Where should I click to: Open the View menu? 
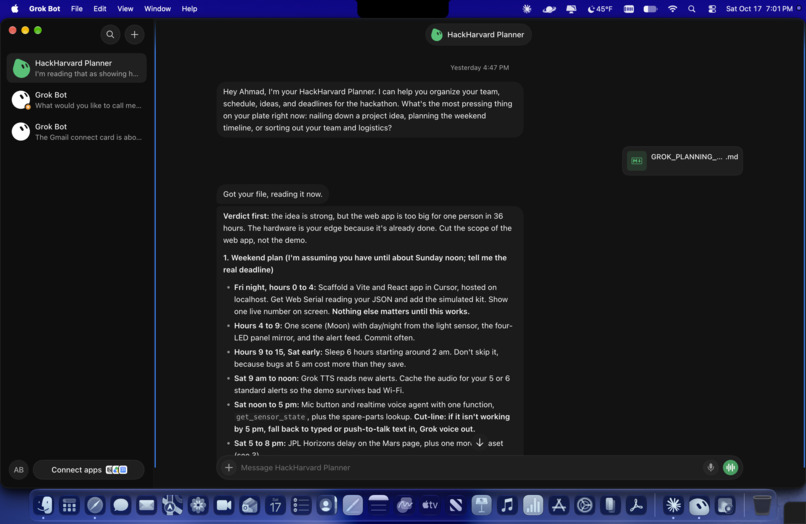point(125,9)
